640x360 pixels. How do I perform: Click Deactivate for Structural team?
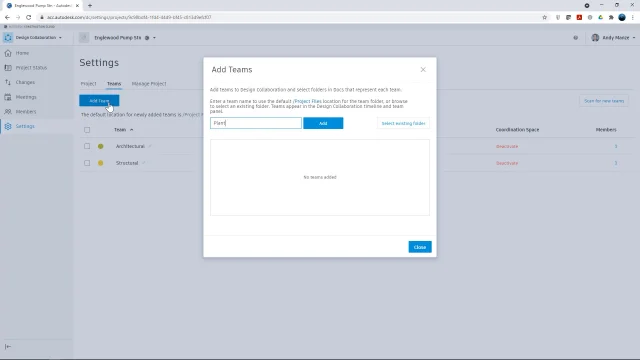507,163
